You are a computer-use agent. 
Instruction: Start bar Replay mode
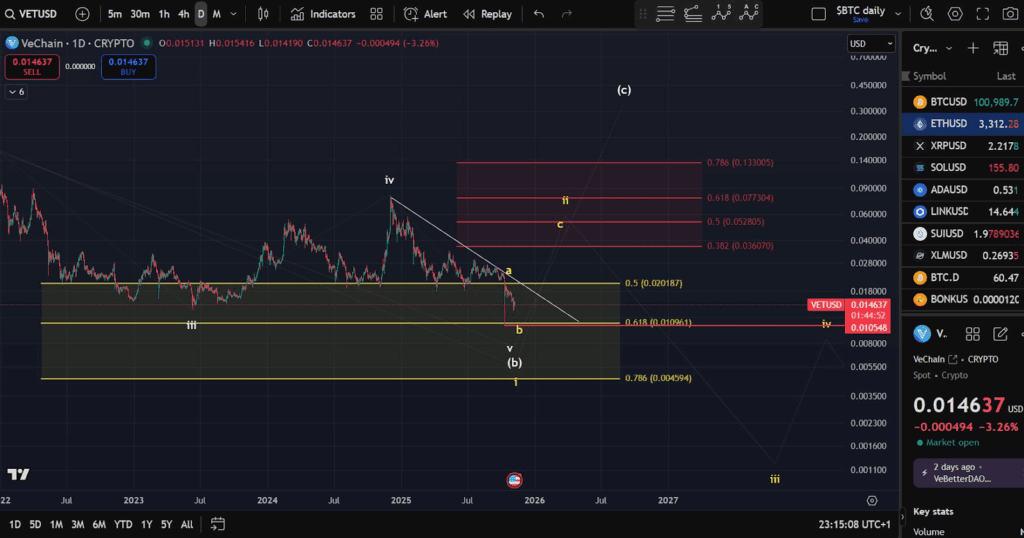[x=488, y=14]
